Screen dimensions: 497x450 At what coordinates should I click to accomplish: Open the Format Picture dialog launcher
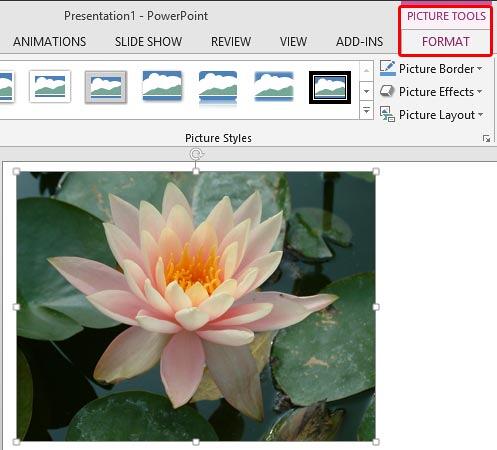[x=487, y=138]
